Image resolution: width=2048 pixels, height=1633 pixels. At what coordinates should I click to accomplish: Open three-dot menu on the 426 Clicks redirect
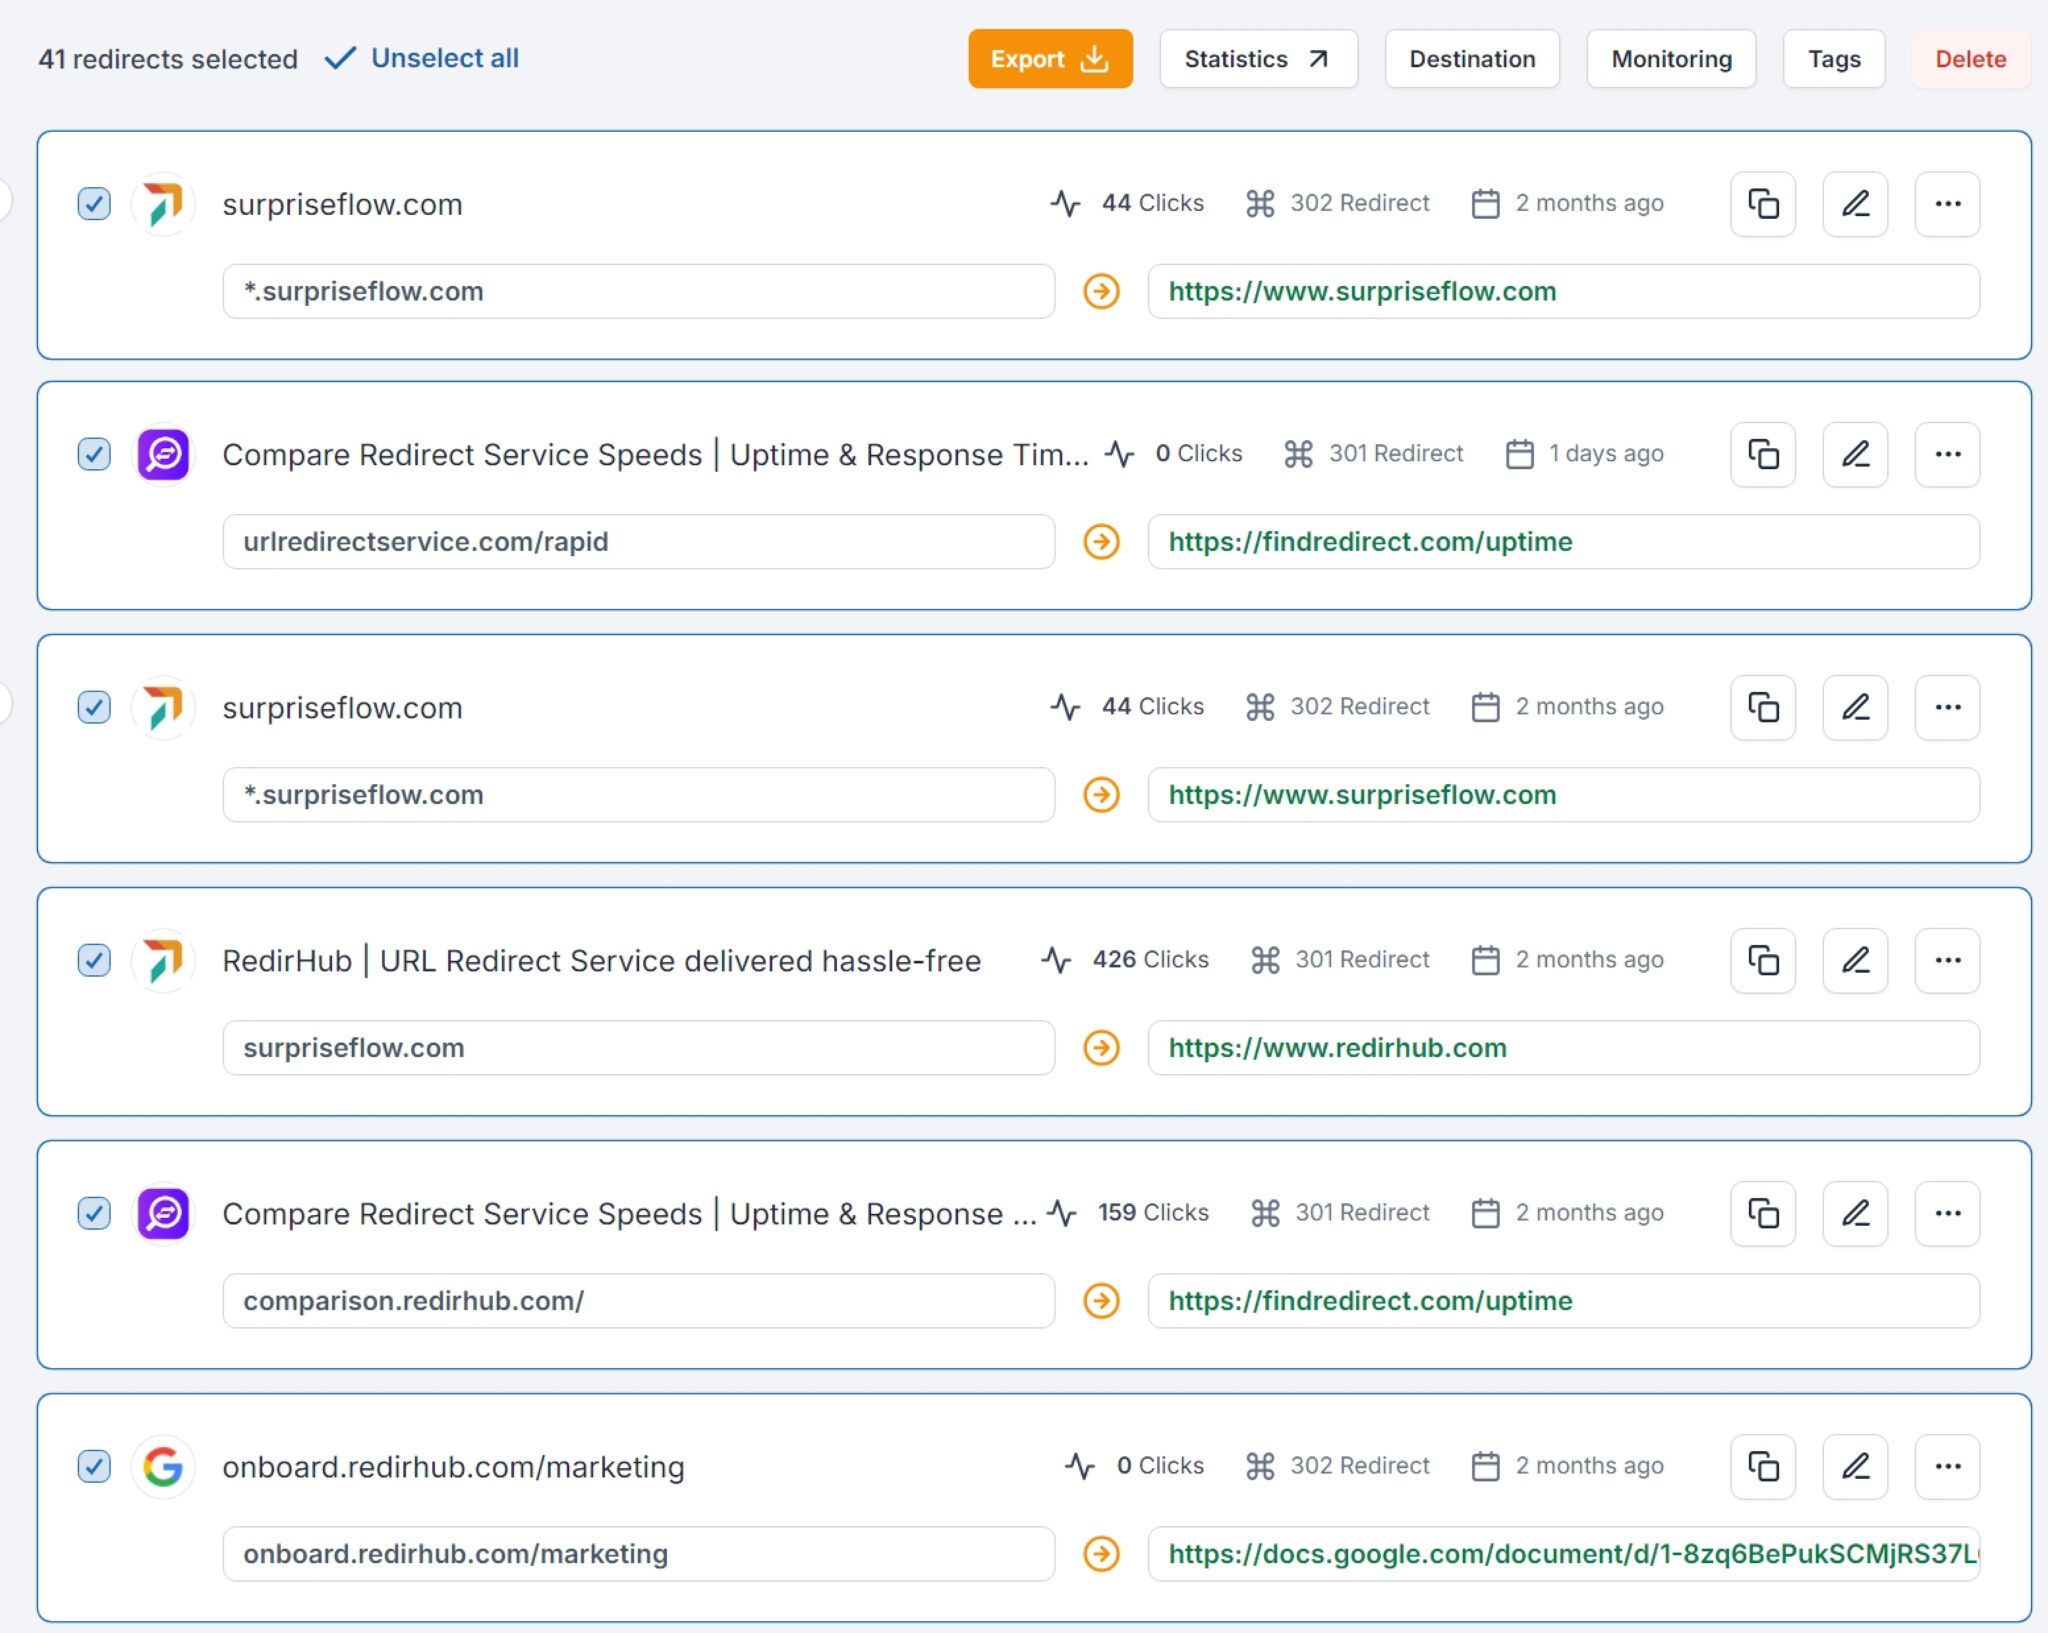pos(1947,961)
